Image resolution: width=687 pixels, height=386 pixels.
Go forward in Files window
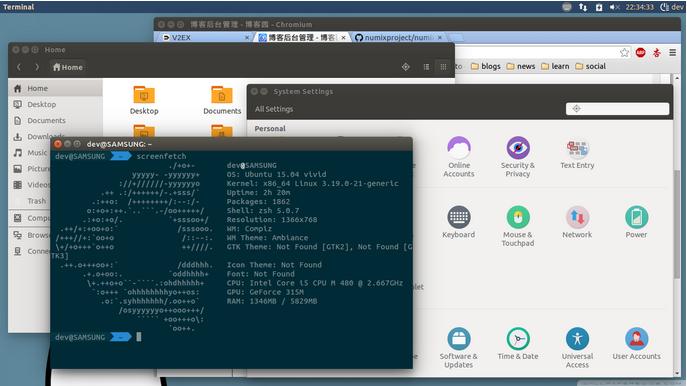[37, 67]
